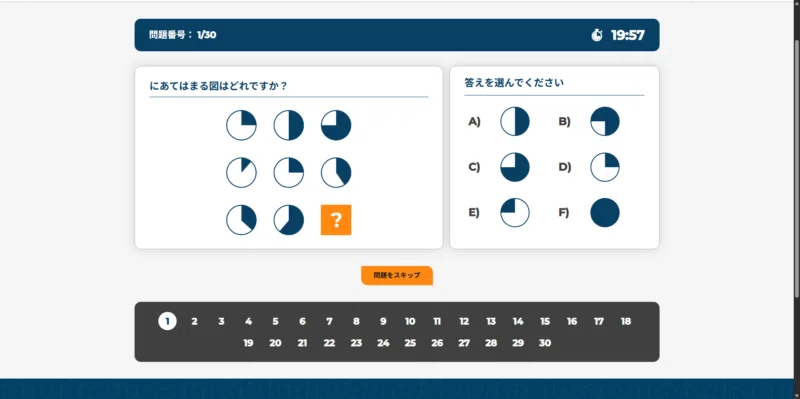Viewport: 800px width, 399px height.
Task: Select question 16 in navigator
Action: (572, 321)
